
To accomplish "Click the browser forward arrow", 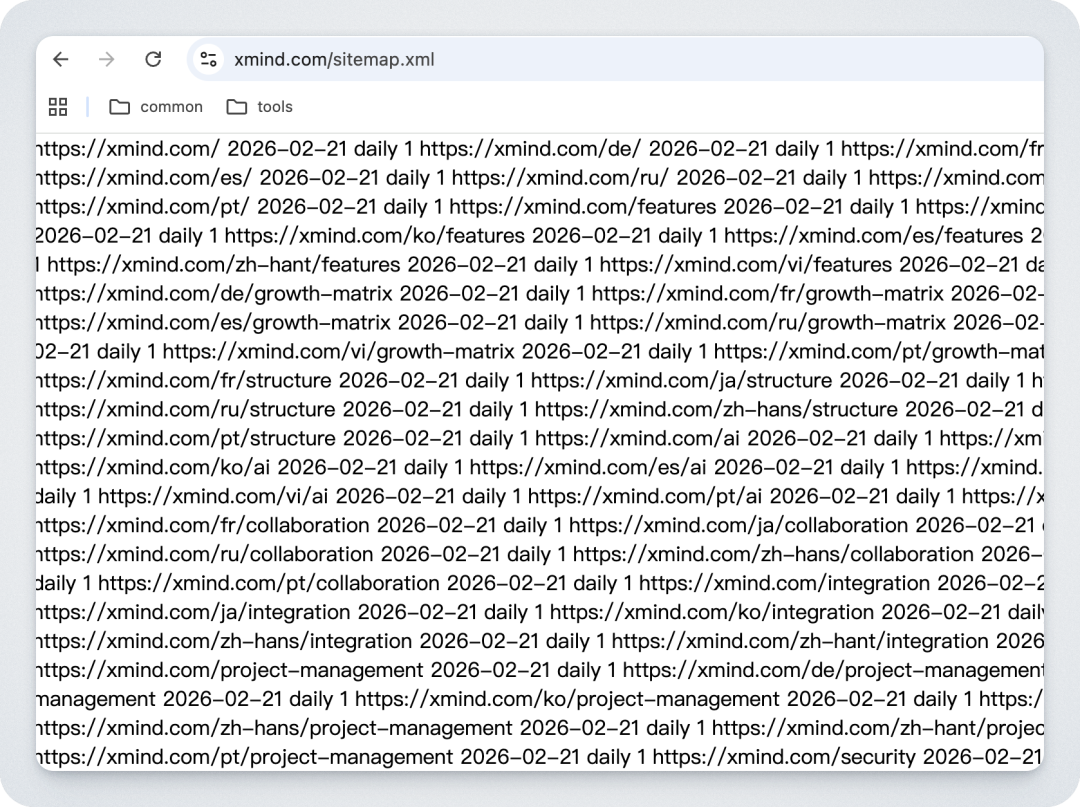I will (x=106, y=59).
